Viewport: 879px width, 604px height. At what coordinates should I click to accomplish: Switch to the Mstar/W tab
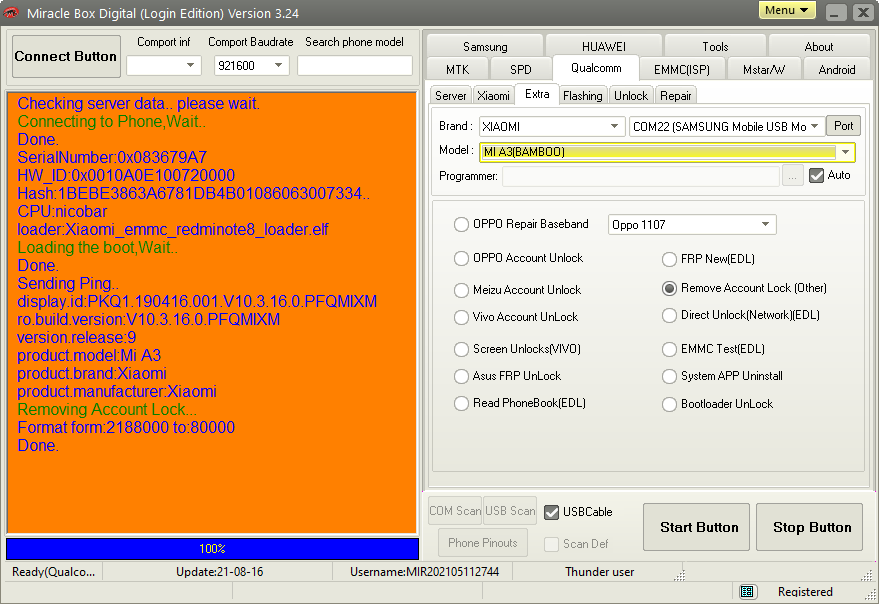click(x=764, y=70)
